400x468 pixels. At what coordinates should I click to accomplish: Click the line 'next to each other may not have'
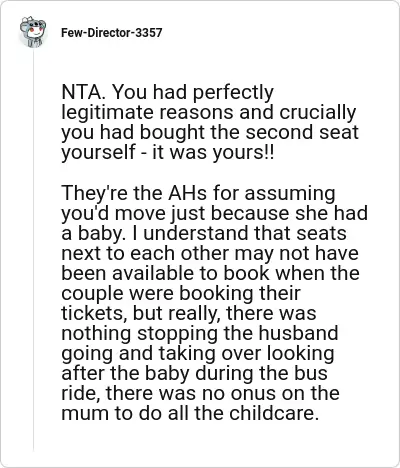coord(210,253)
